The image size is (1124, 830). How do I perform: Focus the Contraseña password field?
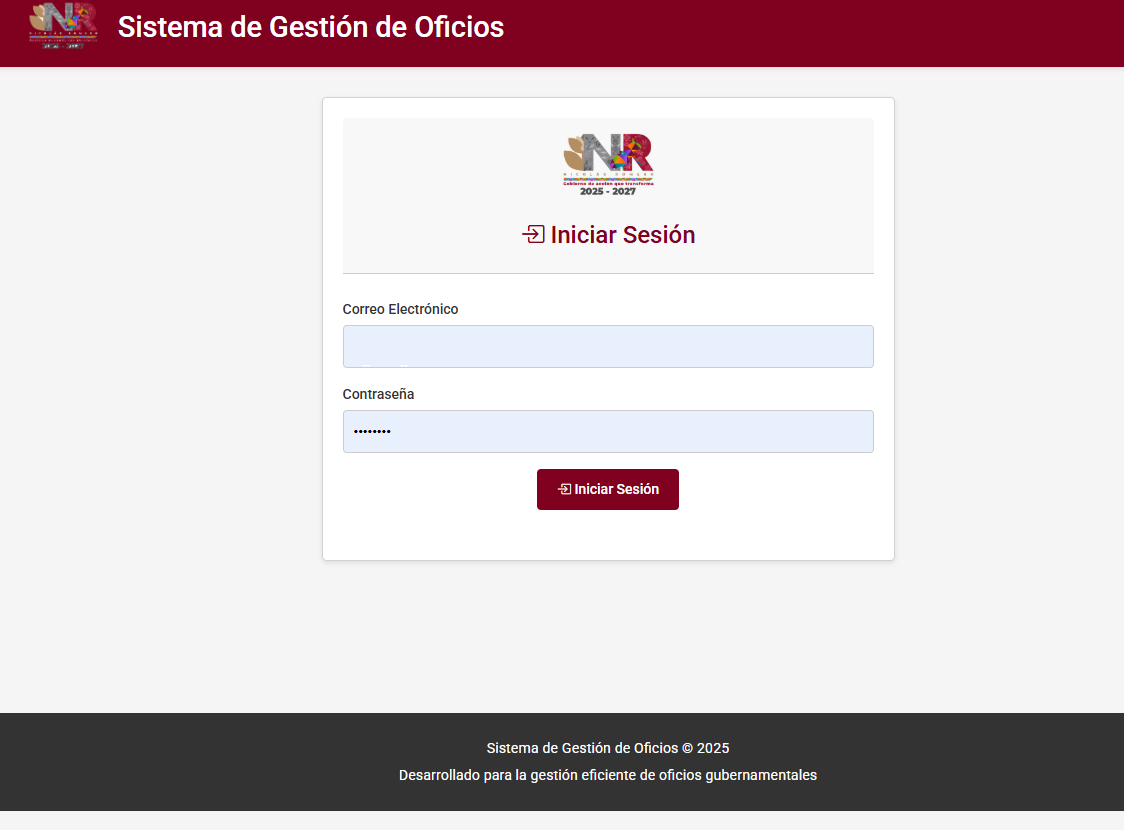coord(608,431)
